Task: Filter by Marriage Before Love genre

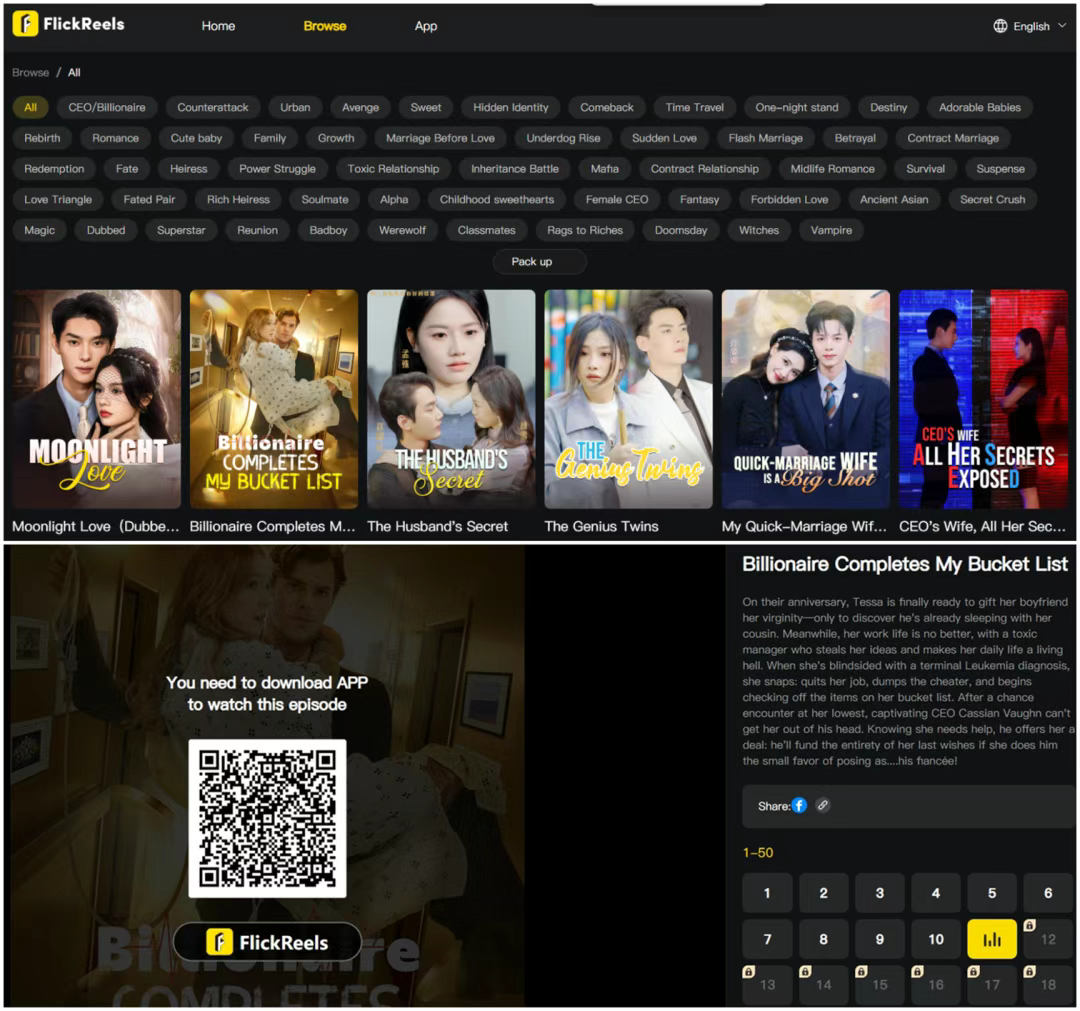Action: (440, 138)
